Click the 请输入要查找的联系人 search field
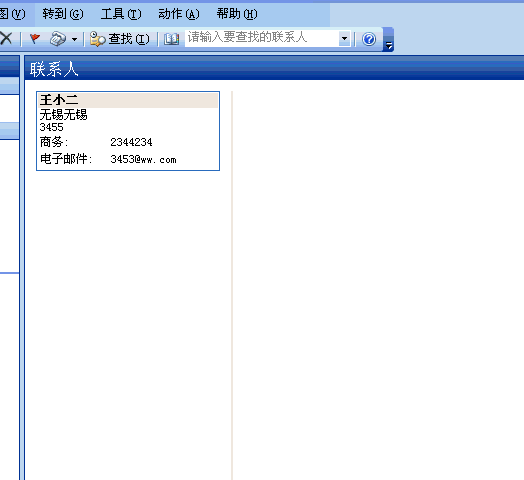 point(262,38)
